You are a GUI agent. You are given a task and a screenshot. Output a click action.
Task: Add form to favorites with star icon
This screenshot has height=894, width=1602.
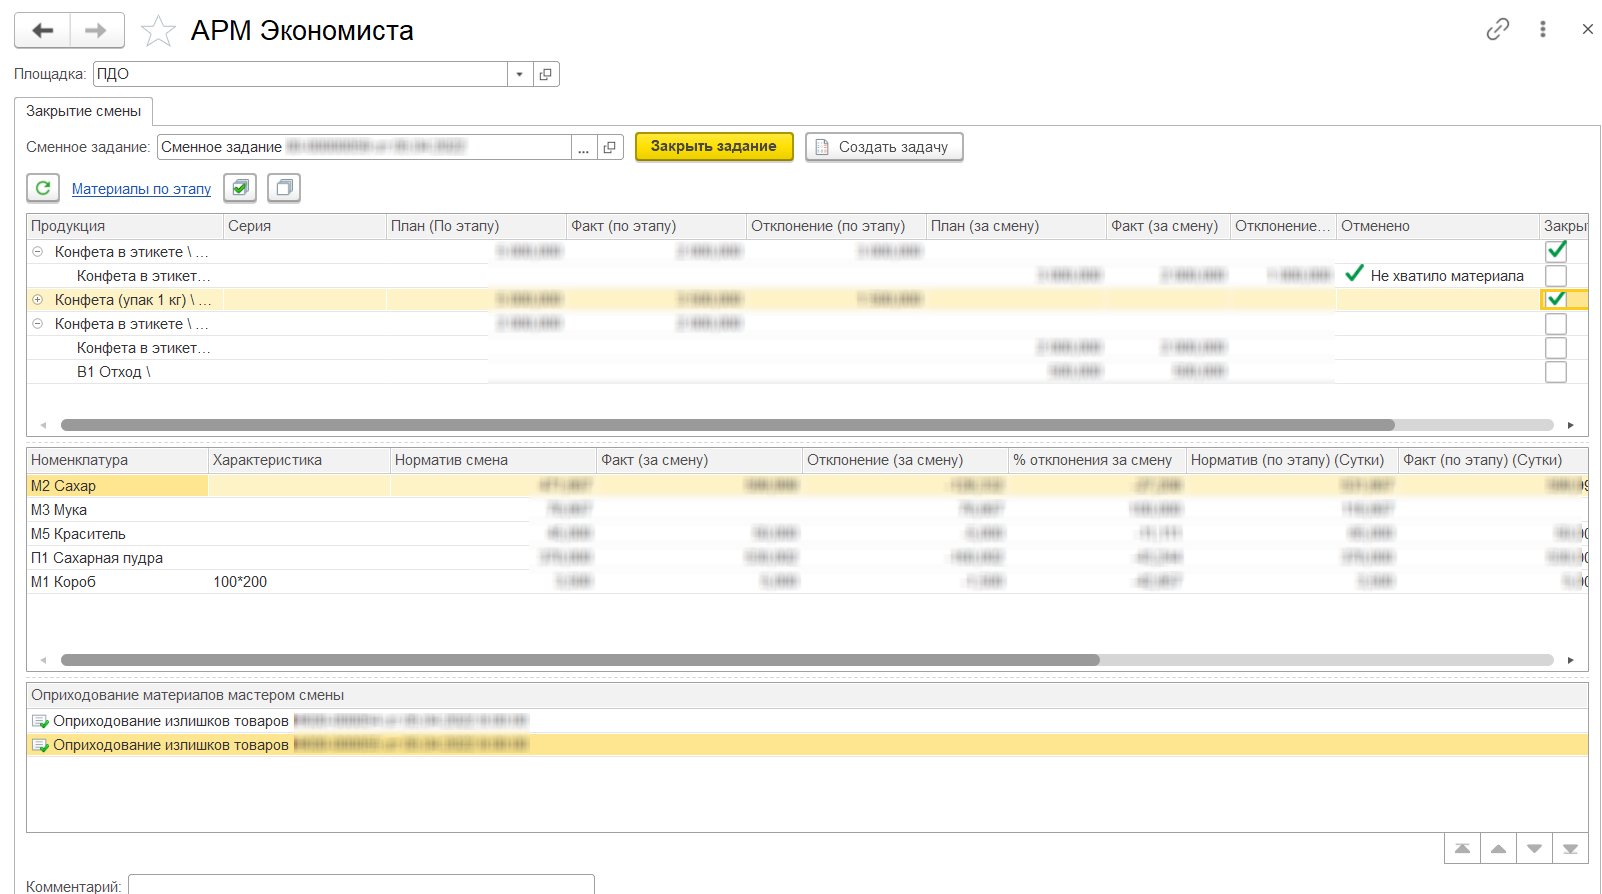point(158,31)
